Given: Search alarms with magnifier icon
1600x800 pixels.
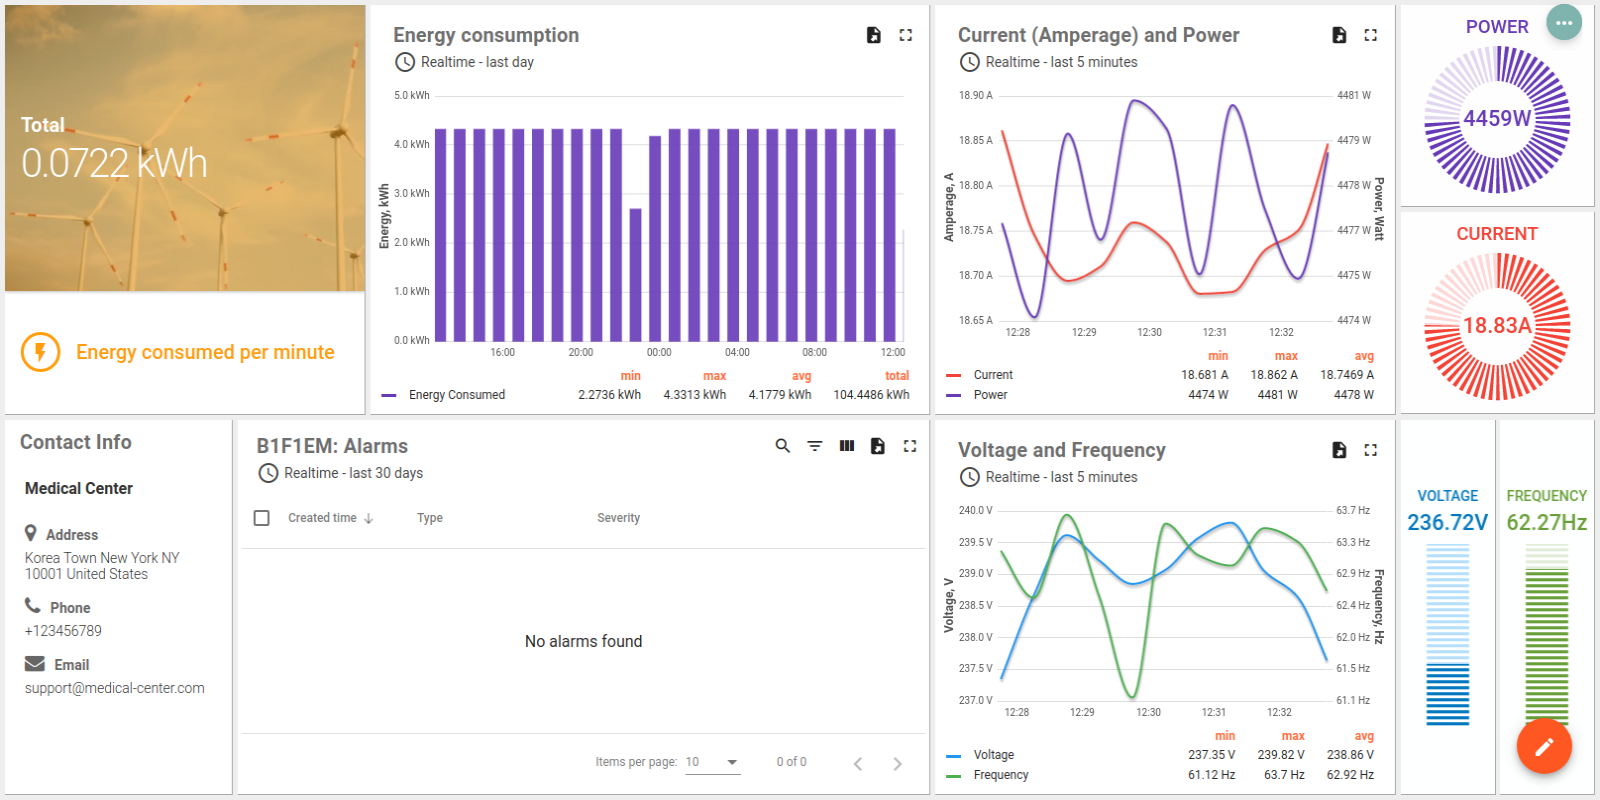Looking at the screenshot, I should [x=783, y=446].
